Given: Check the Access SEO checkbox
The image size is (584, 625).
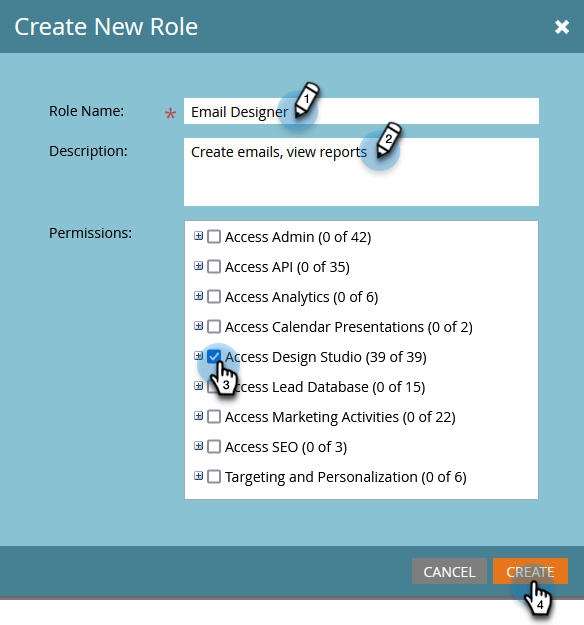Looking at the screenshot, I should coord(214,447).
